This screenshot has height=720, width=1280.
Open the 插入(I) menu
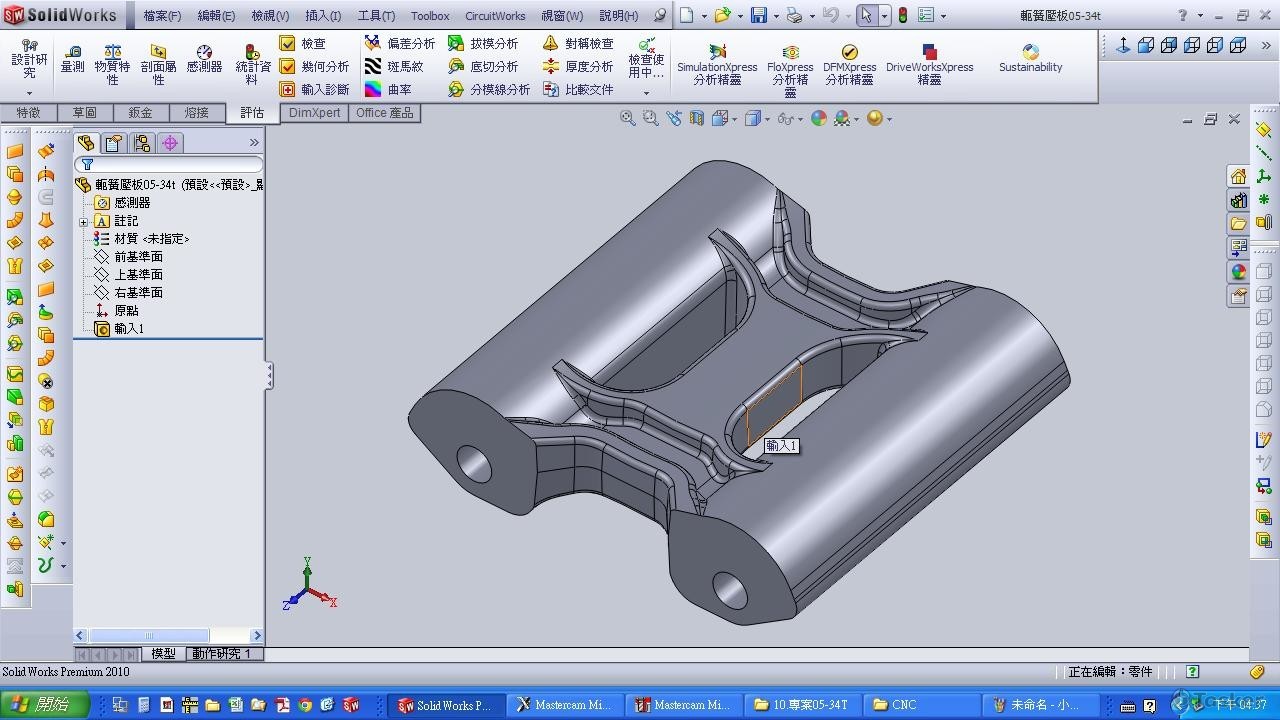[322, 15]
